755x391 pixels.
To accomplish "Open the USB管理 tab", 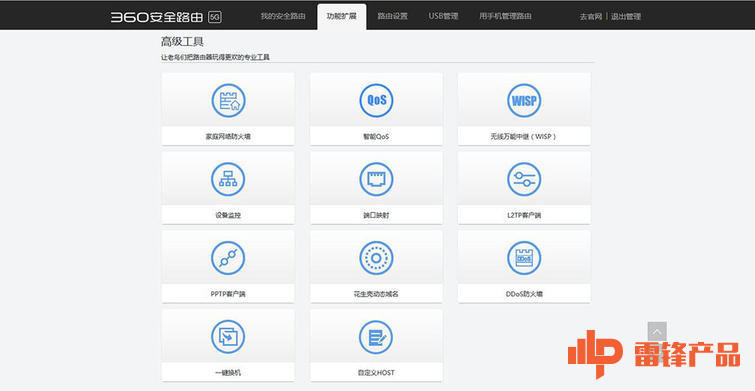I will pyautogui.click(x=443, y=16).
